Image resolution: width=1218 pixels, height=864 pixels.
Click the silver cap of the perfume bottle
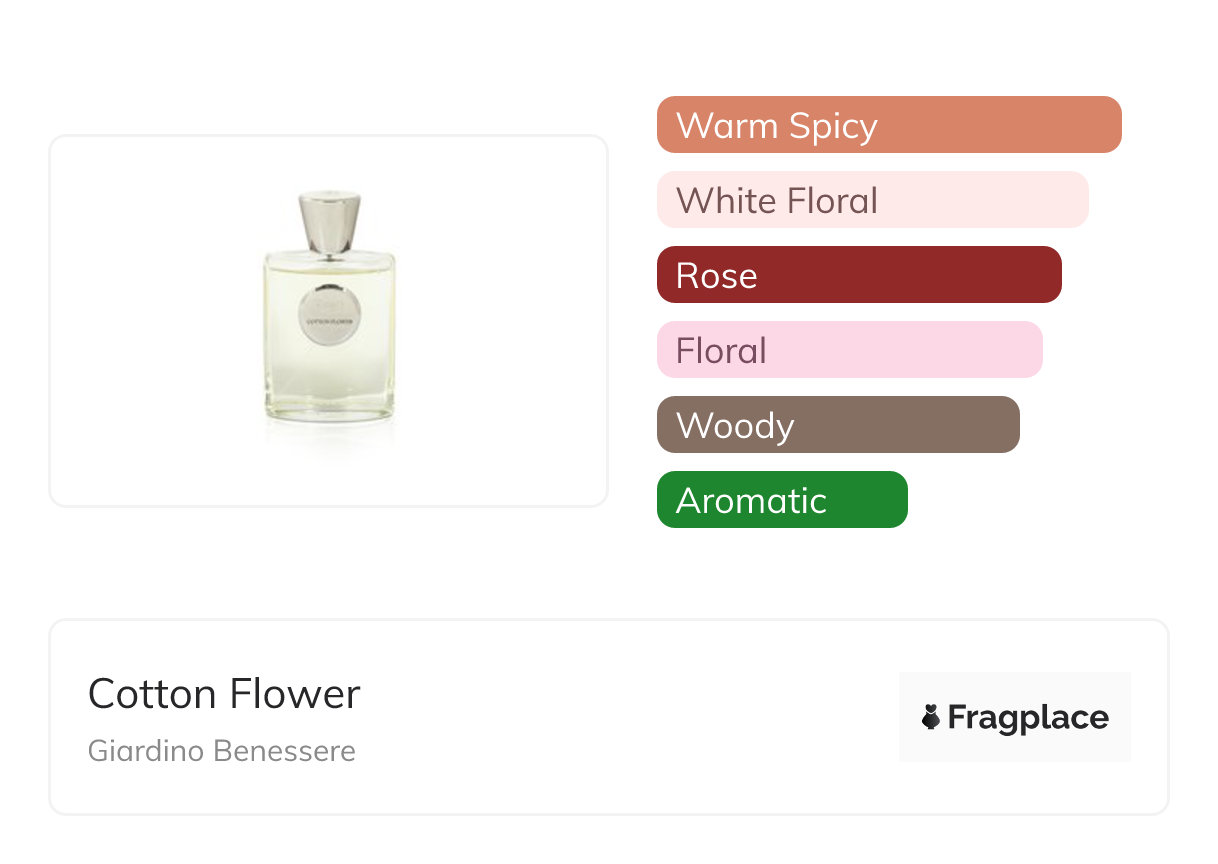329,221
